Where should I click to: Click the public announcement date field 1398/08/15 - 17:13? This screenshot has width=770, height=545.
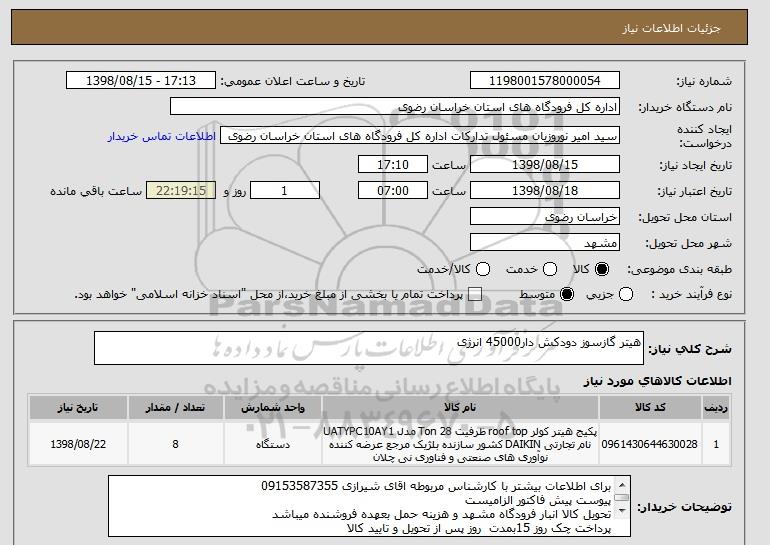[141, 81]
